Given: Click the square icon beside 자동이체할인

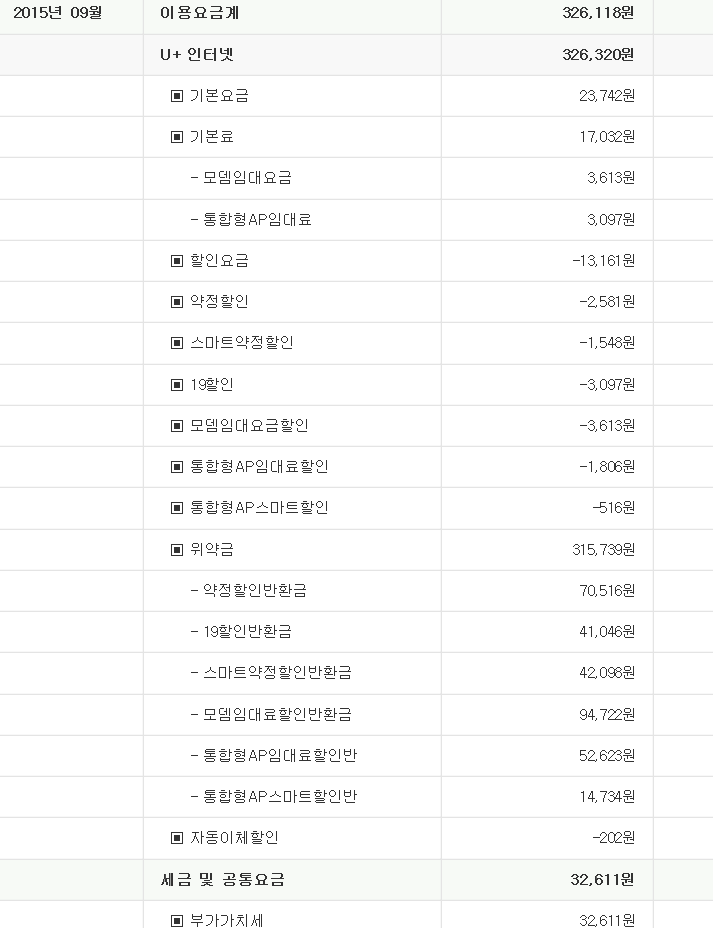Looking at the screenshot, I should coord(176,838).
